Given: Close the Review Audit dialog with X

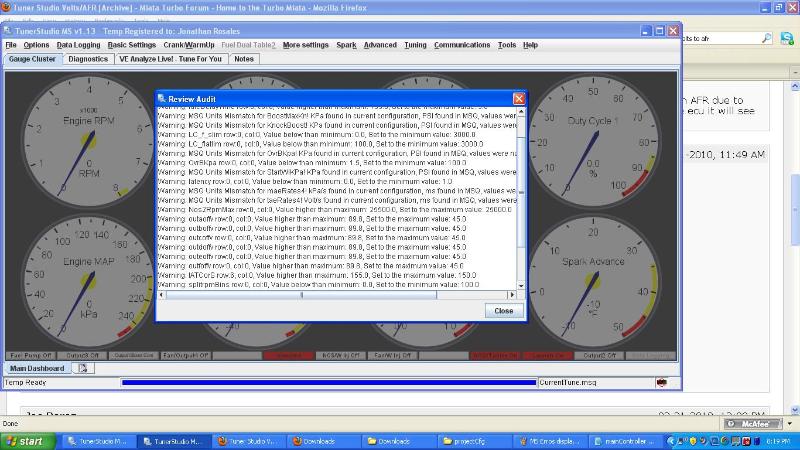Looking at the screenshot, I should (518, 99).
